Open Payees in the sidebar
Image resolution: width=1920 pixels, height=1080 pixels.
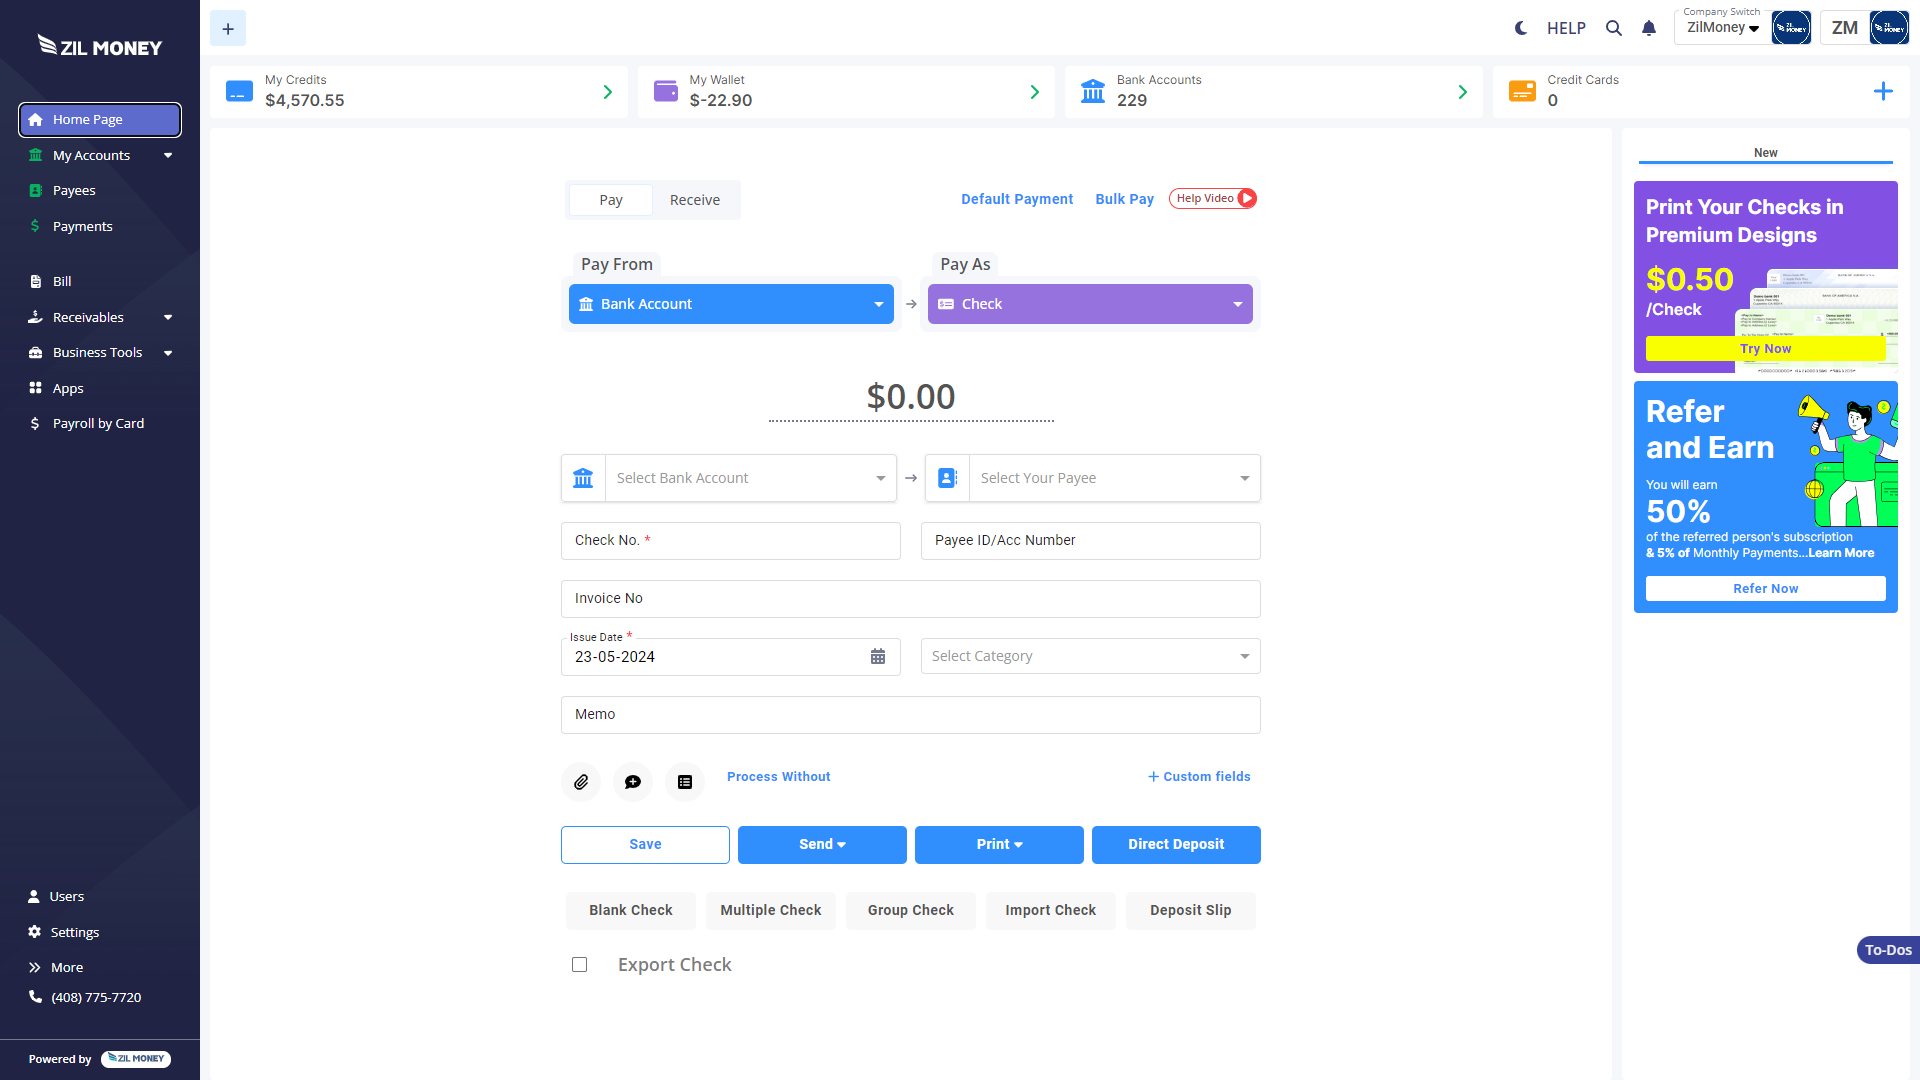click(74, 190)
